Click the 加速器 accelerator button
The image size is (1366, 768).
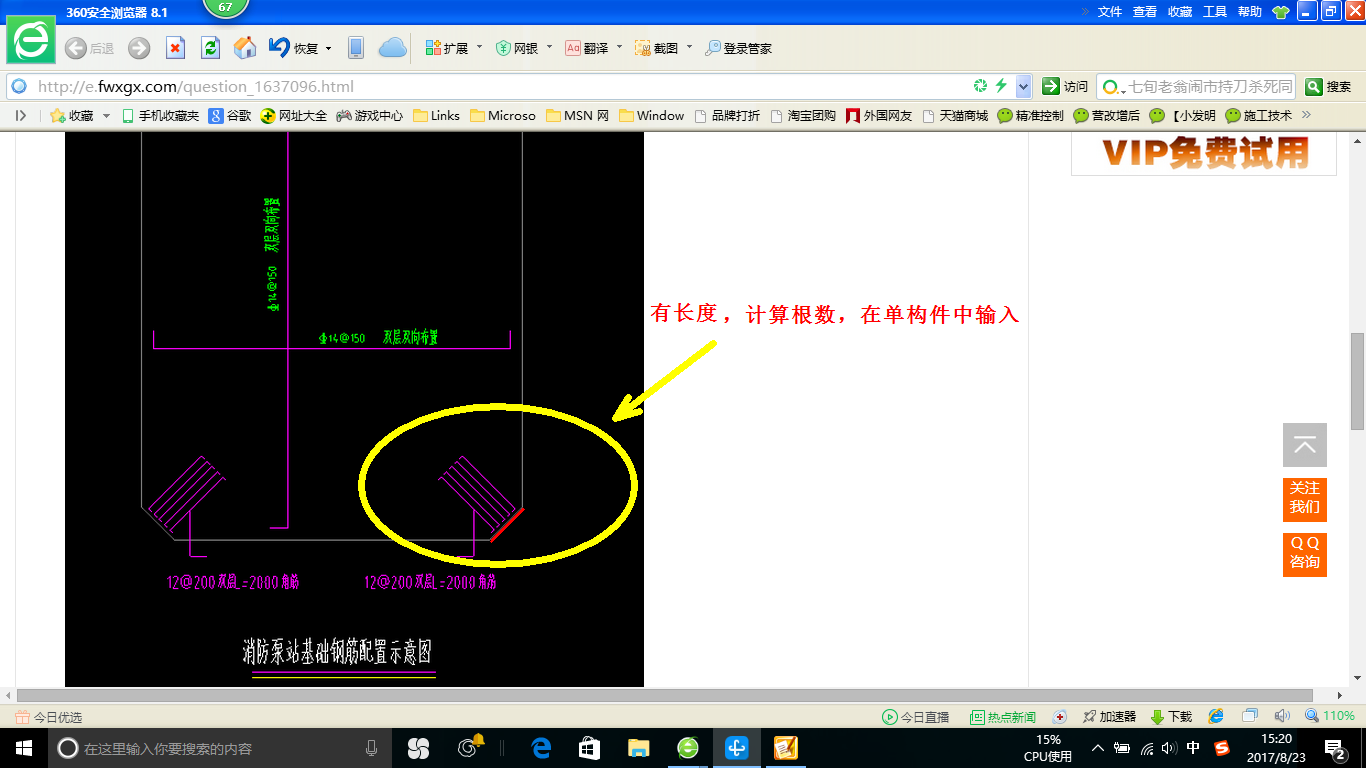tap(1109, 717)
